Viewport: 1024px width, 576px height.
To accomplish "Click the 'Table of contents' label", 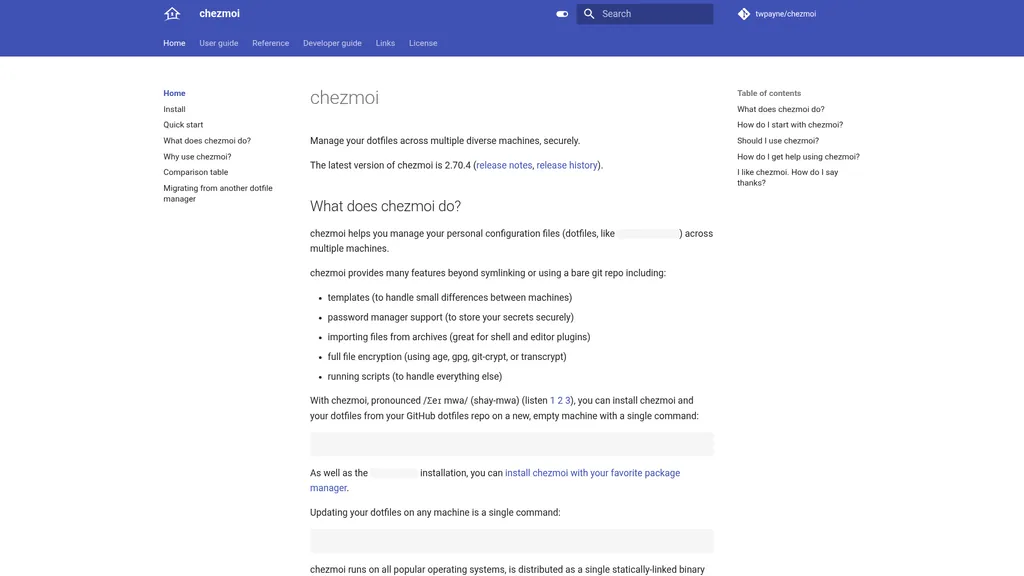I will (769, 93).
